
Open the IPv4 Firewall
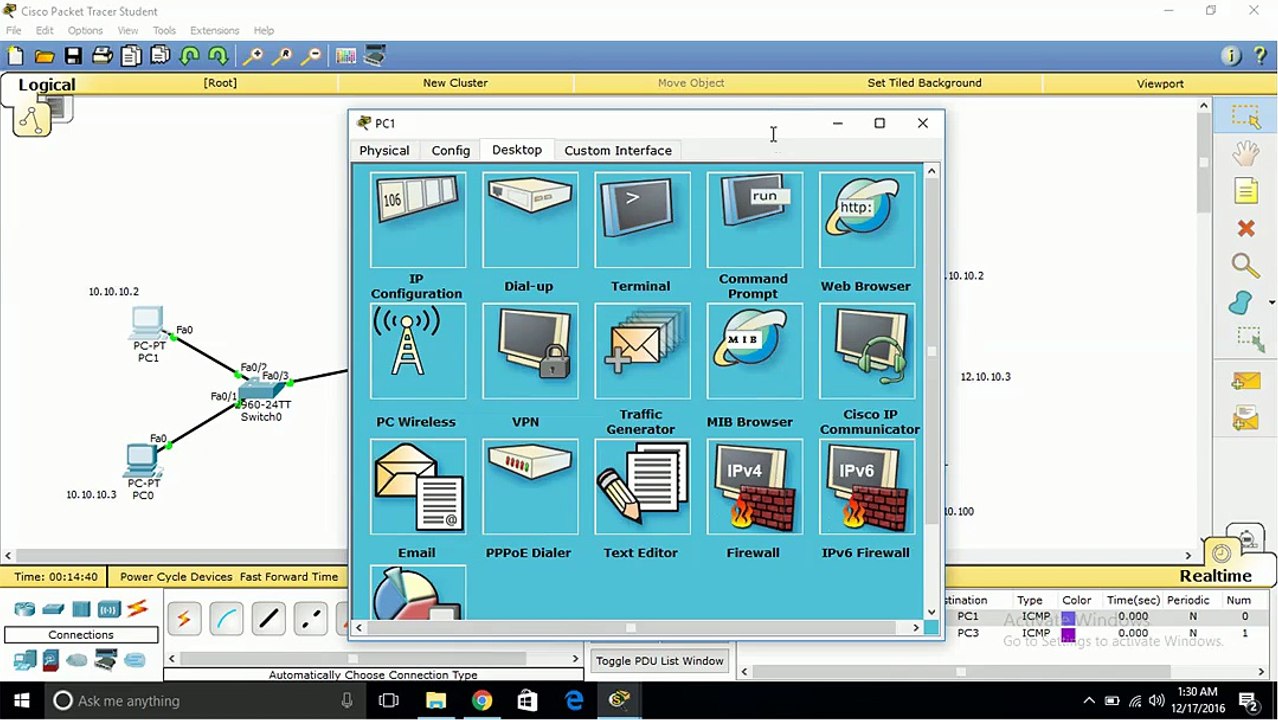coord(754,486)
